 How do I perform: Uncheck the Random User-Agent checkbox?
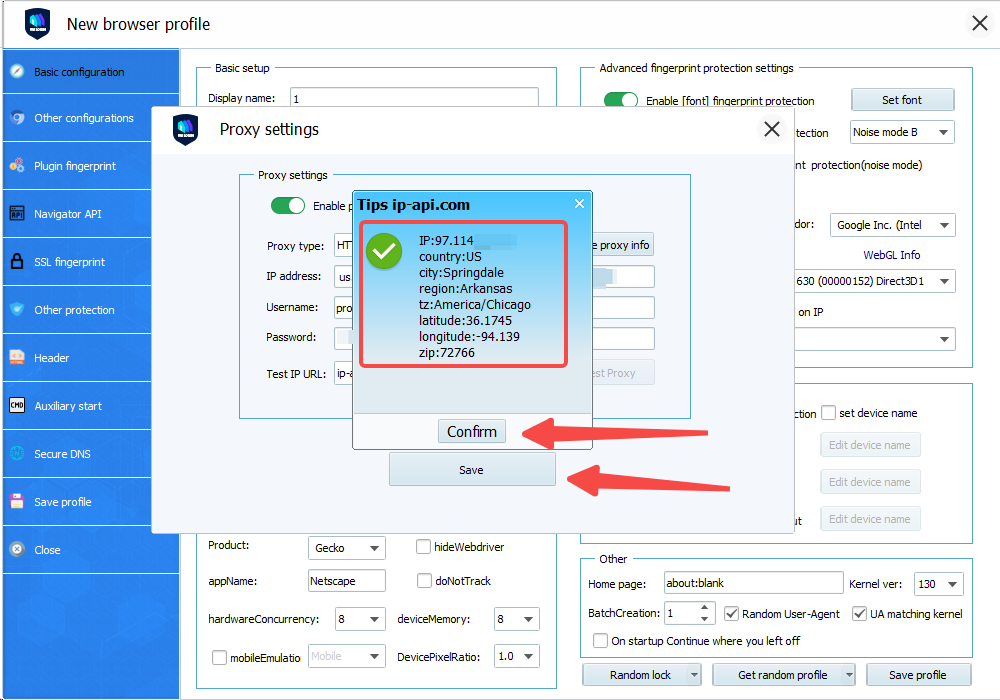(732, 613)
